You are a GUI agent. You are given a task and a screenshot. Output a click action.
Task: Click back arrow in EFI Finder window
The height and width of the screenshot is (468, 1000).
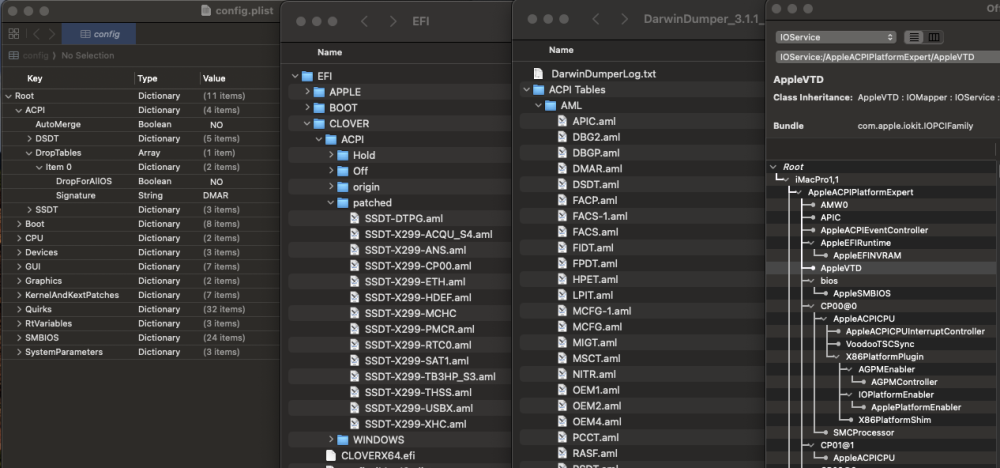(x=364, y=21)
